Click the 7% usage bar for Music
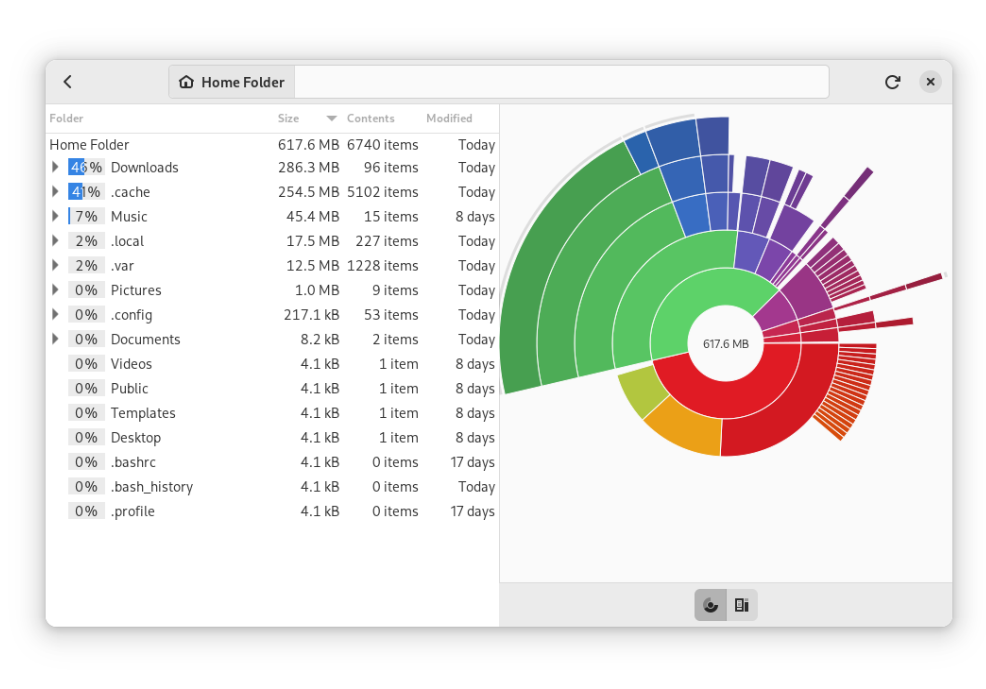 point(86,216)
